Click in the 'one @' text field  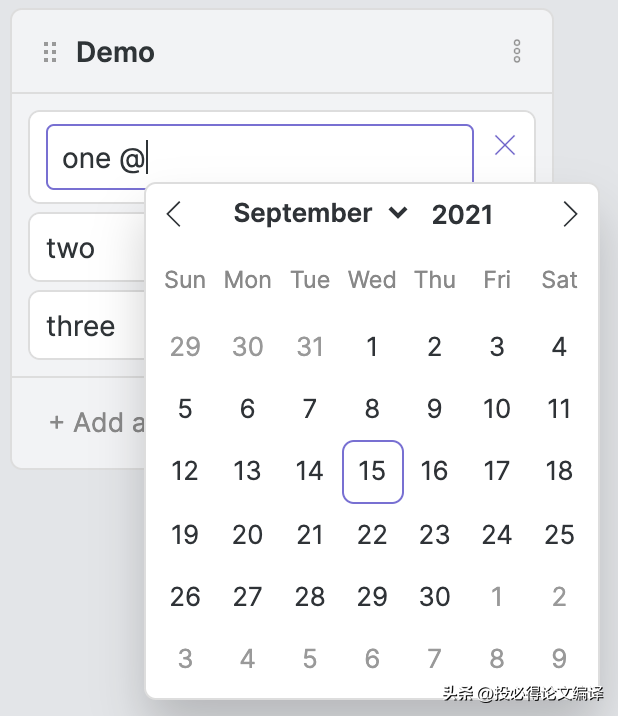[x=259, y=157]
